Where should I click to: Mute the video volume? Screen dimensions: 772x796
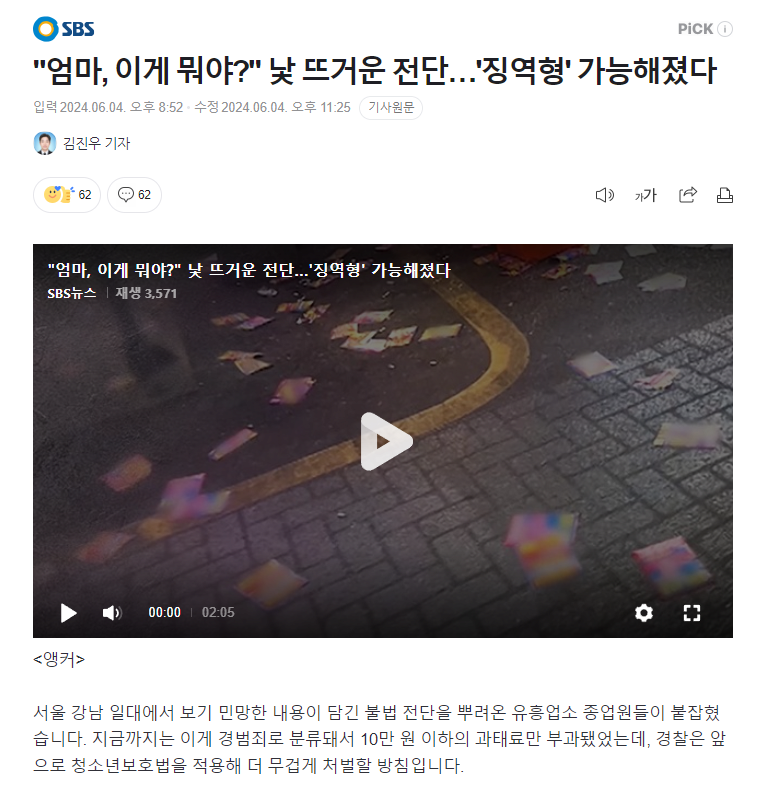coord(112,613)
